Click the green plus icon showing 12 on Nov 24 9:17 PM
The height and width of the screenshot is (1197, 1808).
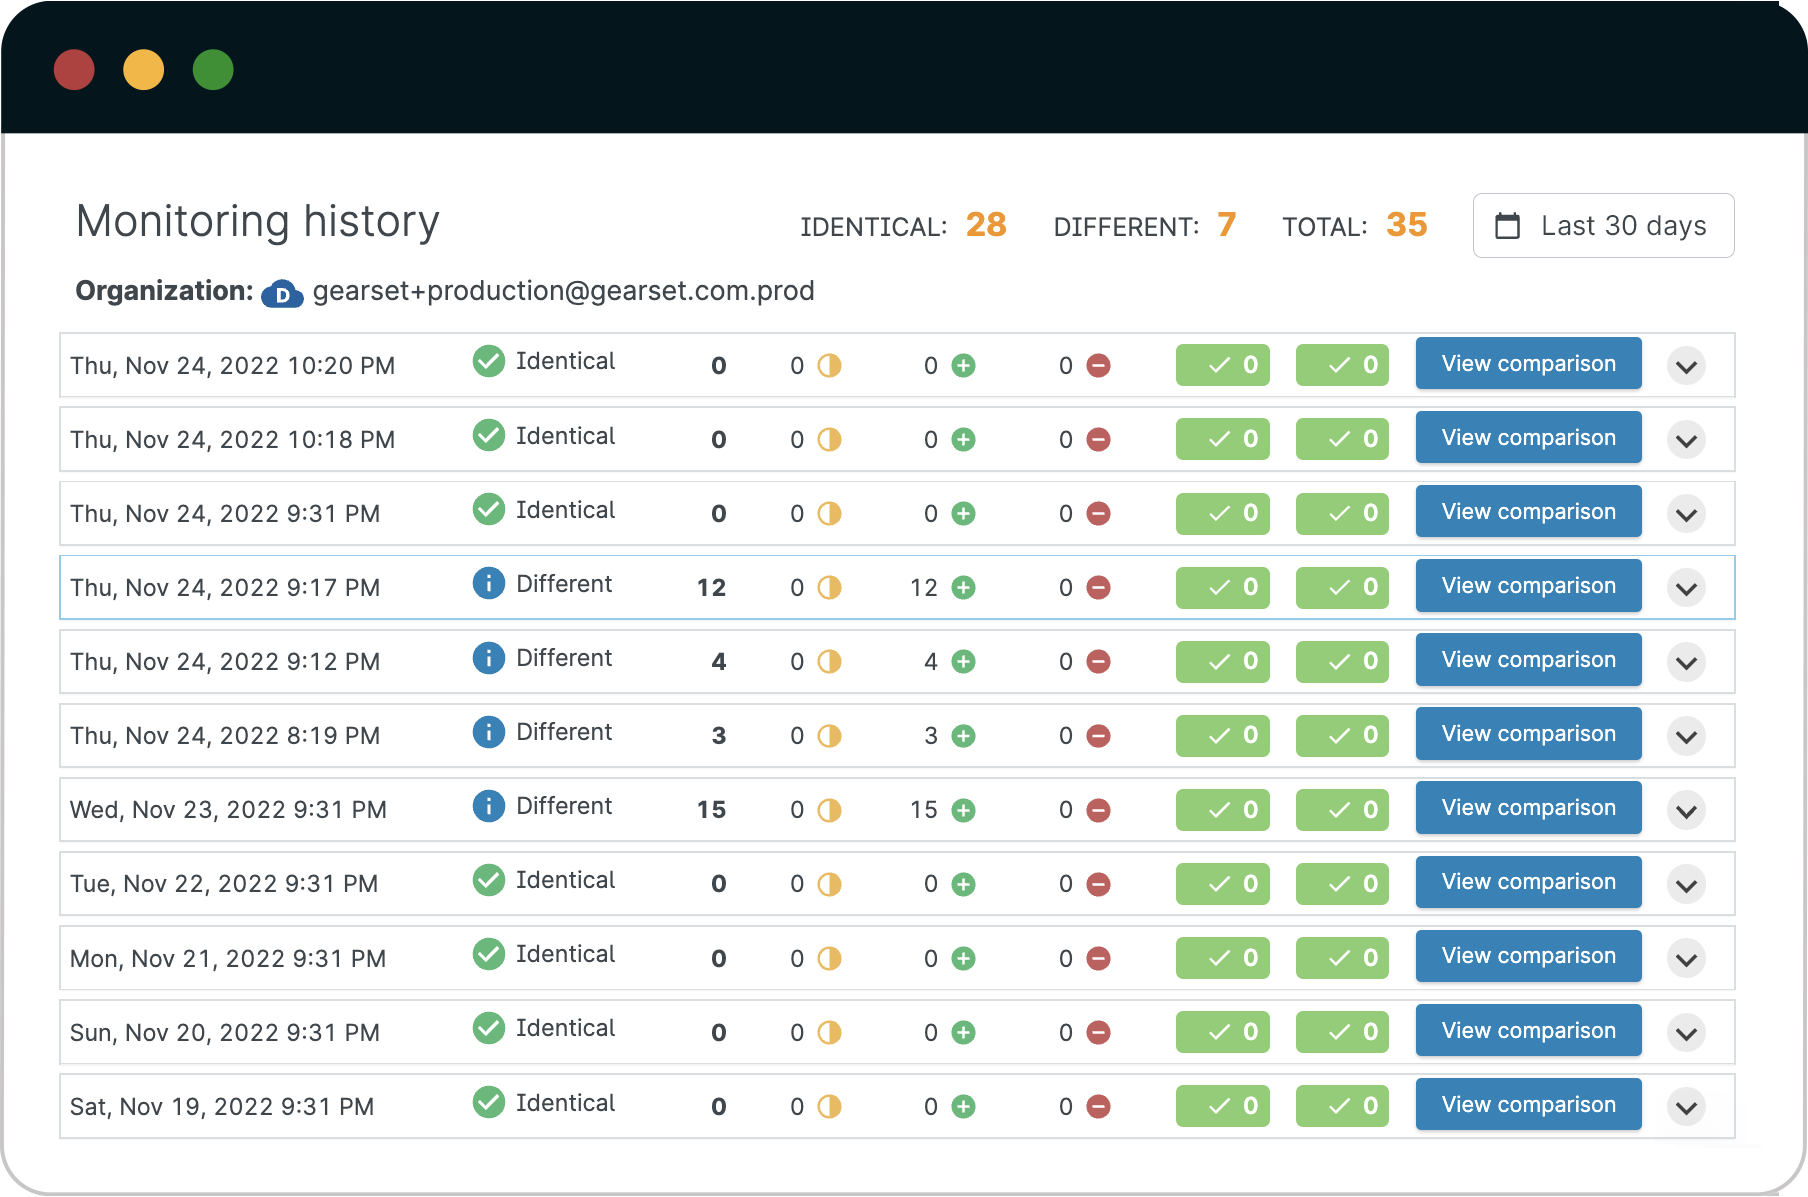[963, 588]
